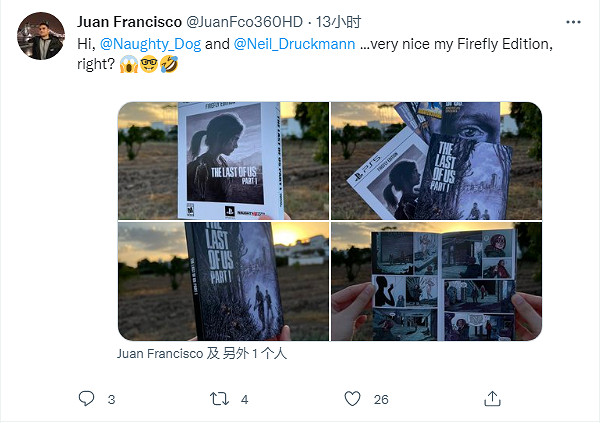This screenshot has width=601, height=423.
Task: Open the bottom-right open comic pages photo
Action: pos(436,282)
